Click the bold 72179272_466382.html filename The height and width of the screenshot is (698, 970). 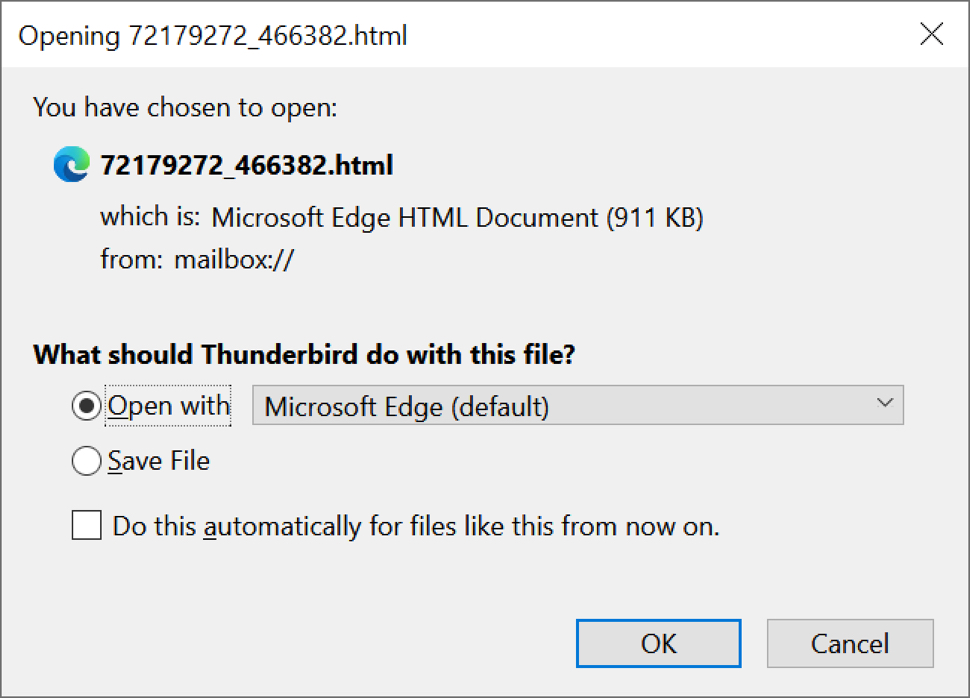click(247, 165)
